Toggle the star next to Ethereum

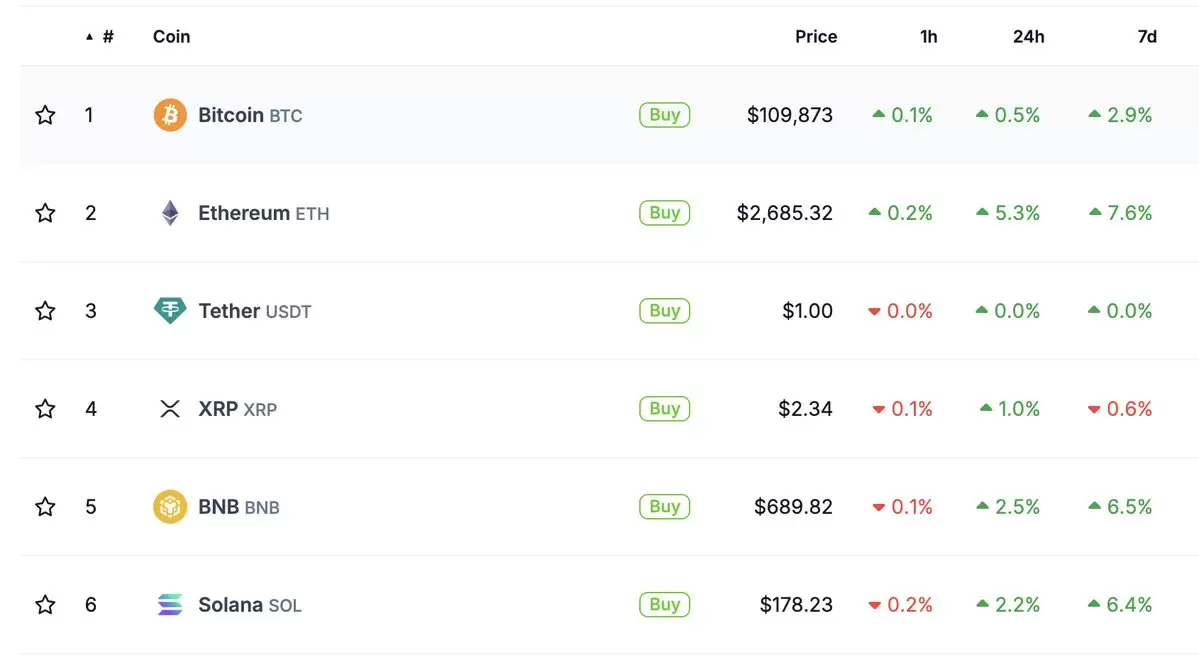(x=45, y=213)
